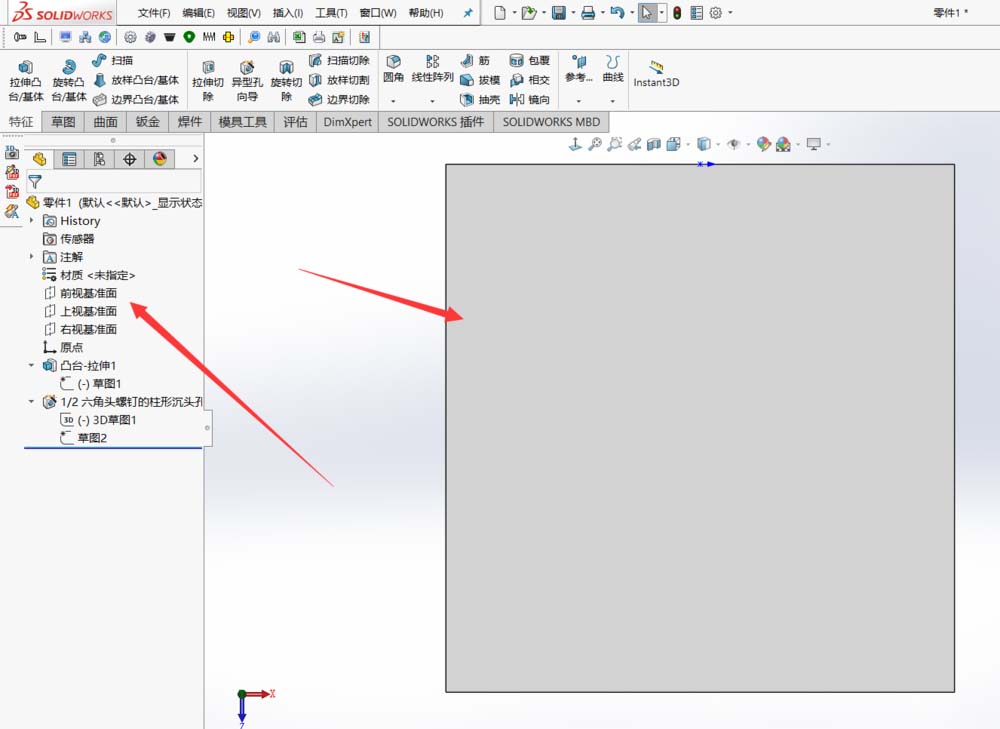Select 前视基准面 in the feature tree
This screenshot has width=1000, height=729.
[x=88, y=293]
